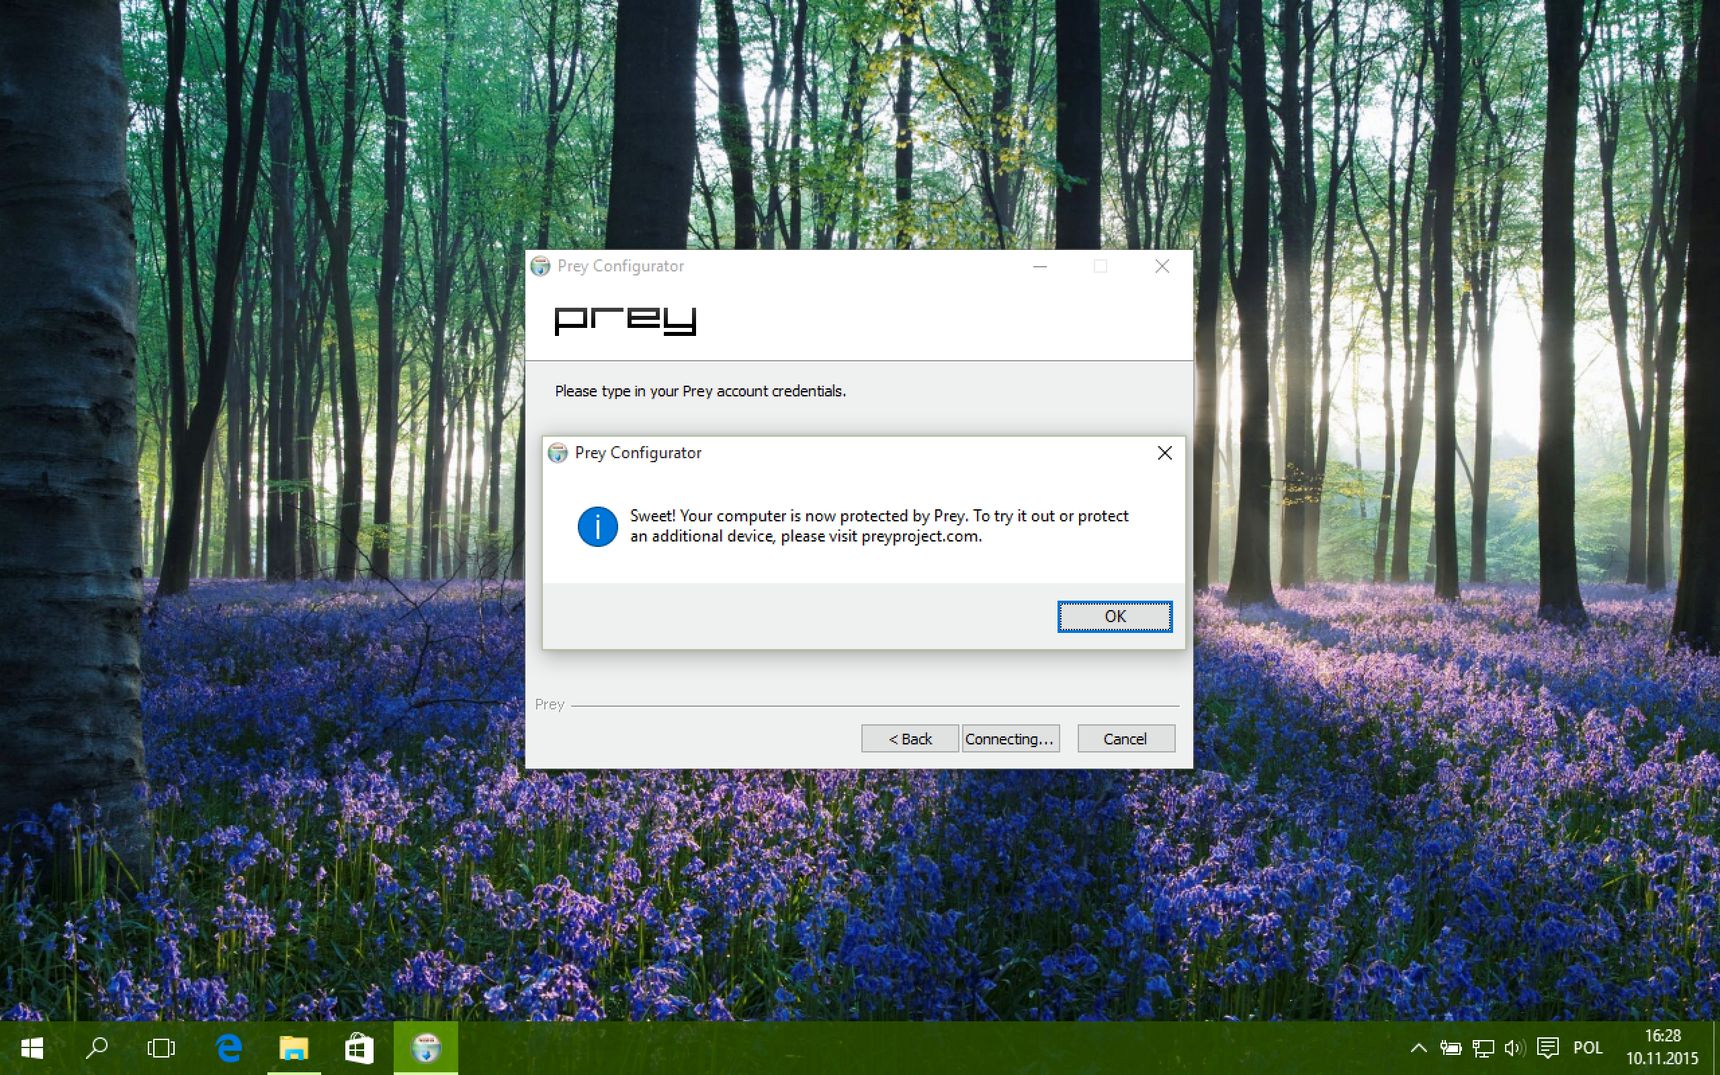The width and height of the screenshot is (1720, 1075).
Task: Close the Prey Configurator message dialog
Action: click(x=1164, y=453)
